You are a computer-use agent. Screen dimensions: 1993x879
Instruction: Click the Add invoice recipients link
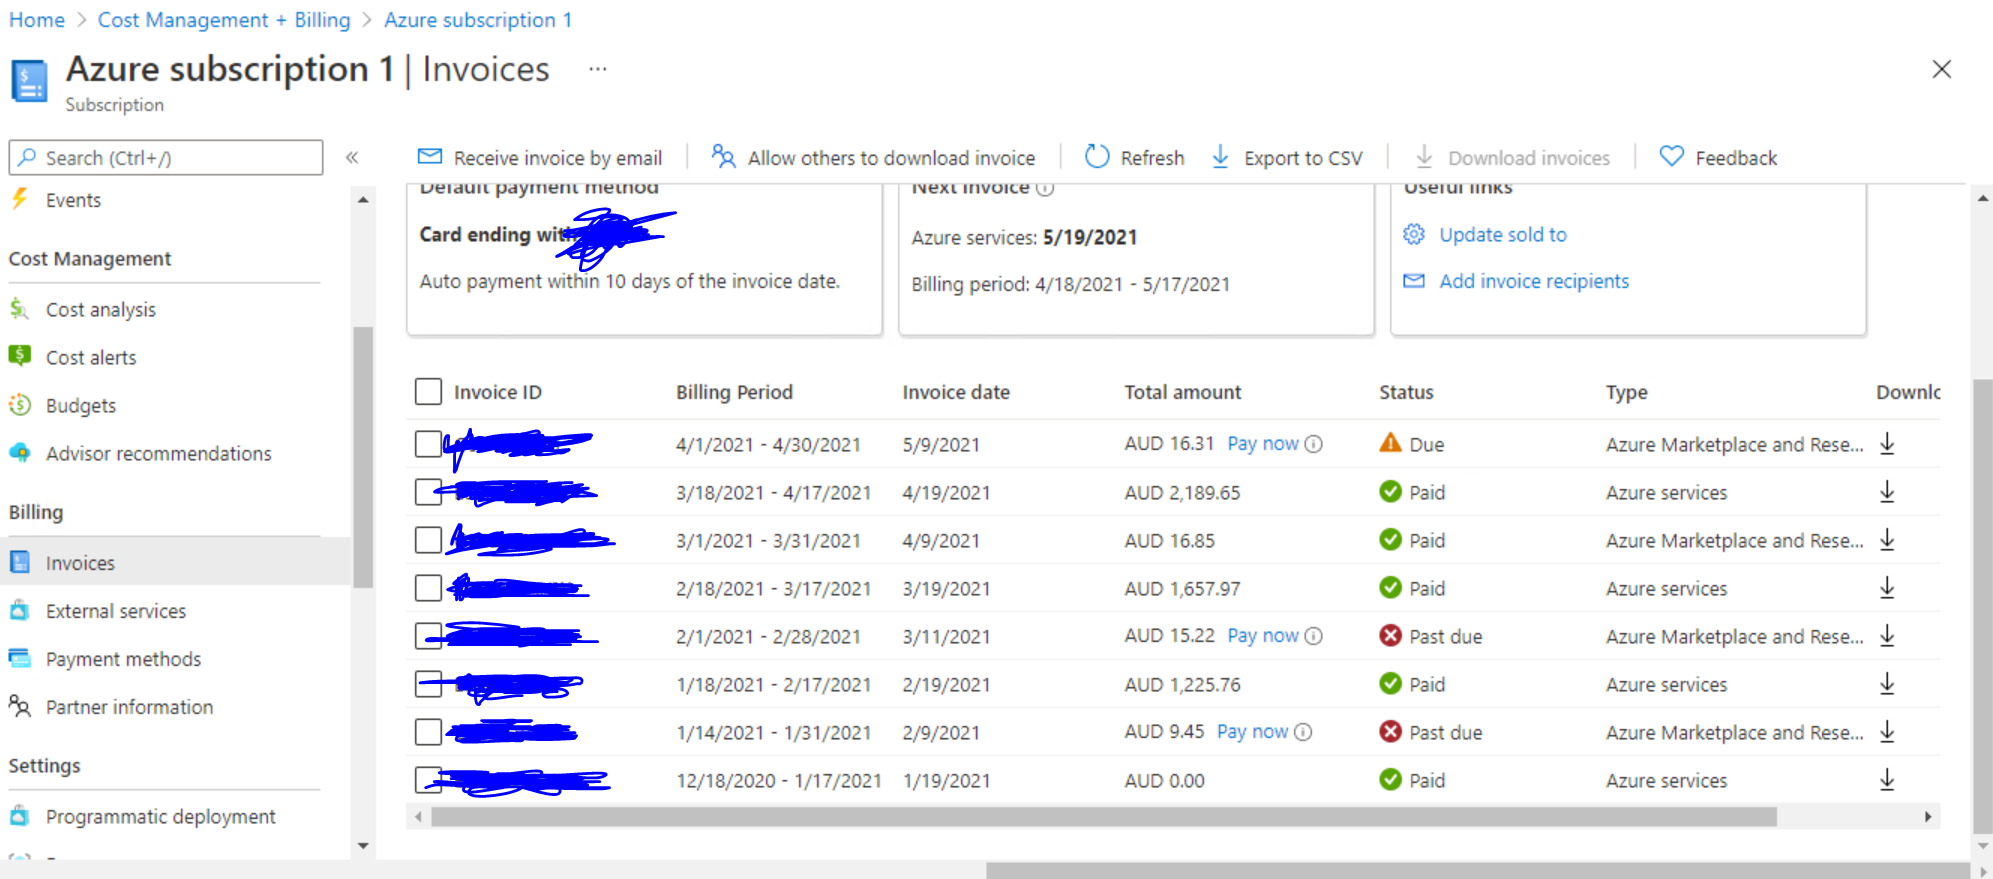pyautogui.click(x=1534, y=281)
